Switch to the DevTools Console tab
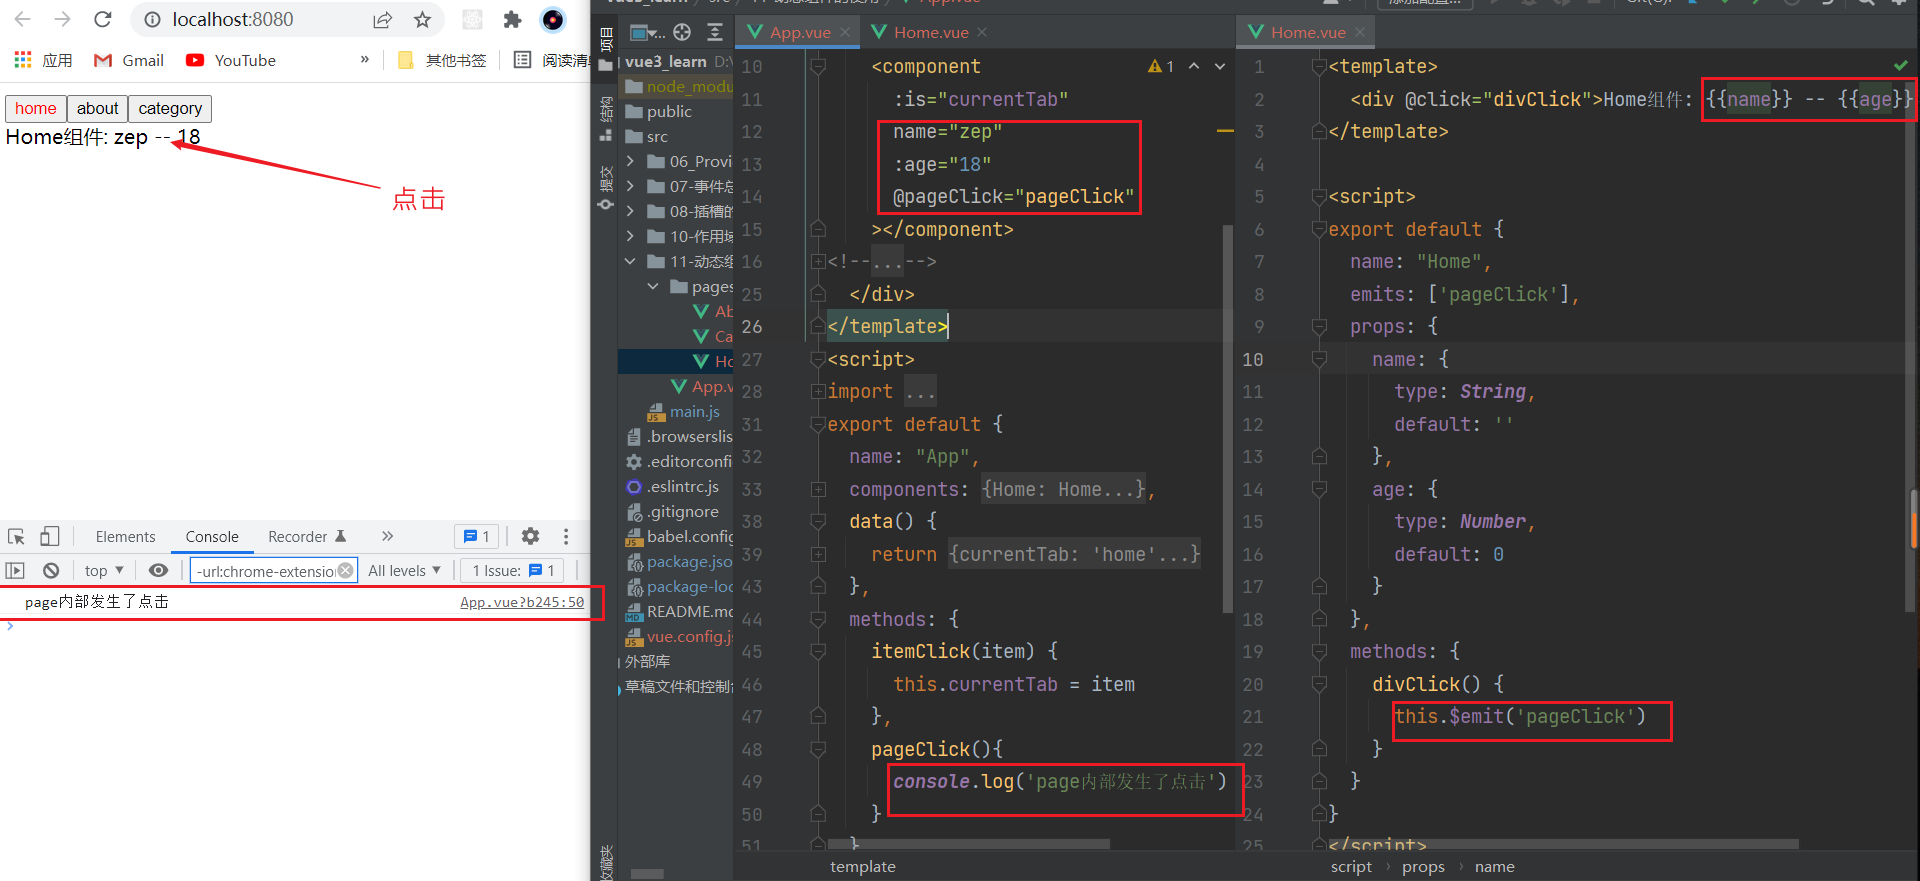Image resolution: width=1920 pixels, height=881 pixels. 212,537
